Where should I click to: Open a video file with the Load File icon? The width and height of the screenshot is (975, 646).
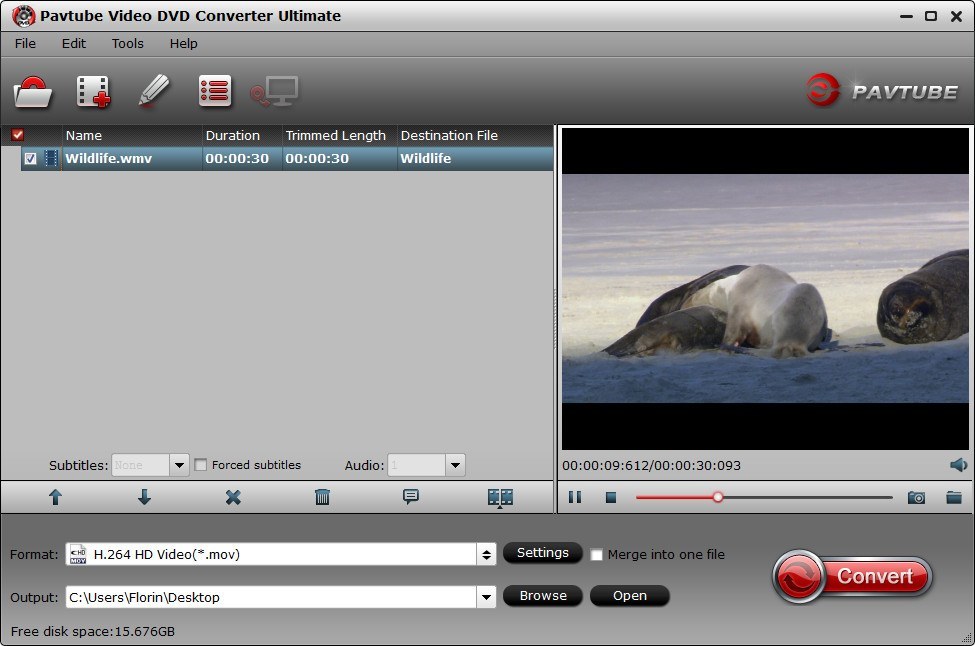point(32,91)
